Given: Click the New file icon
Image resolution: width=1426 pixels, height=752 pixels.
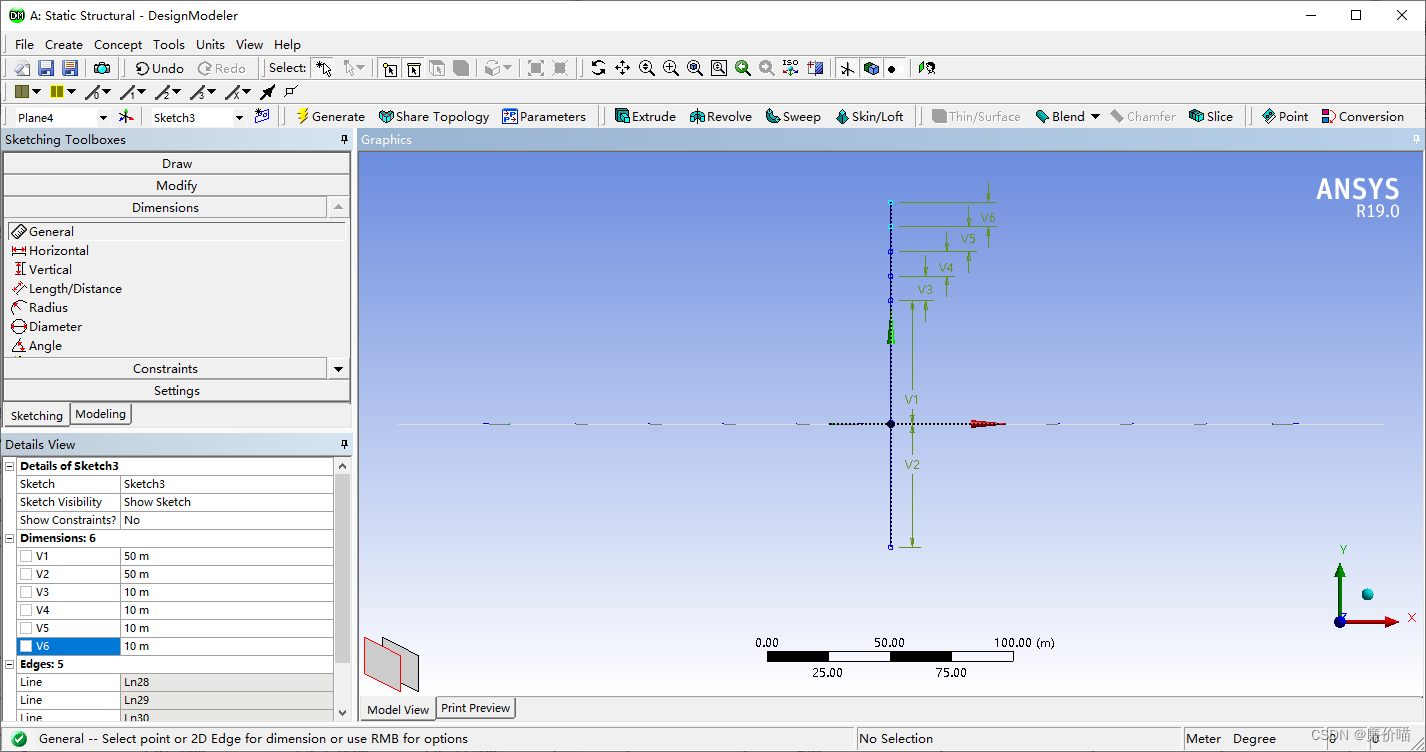Looking at the screenshot, I should (x=22, y=68).
